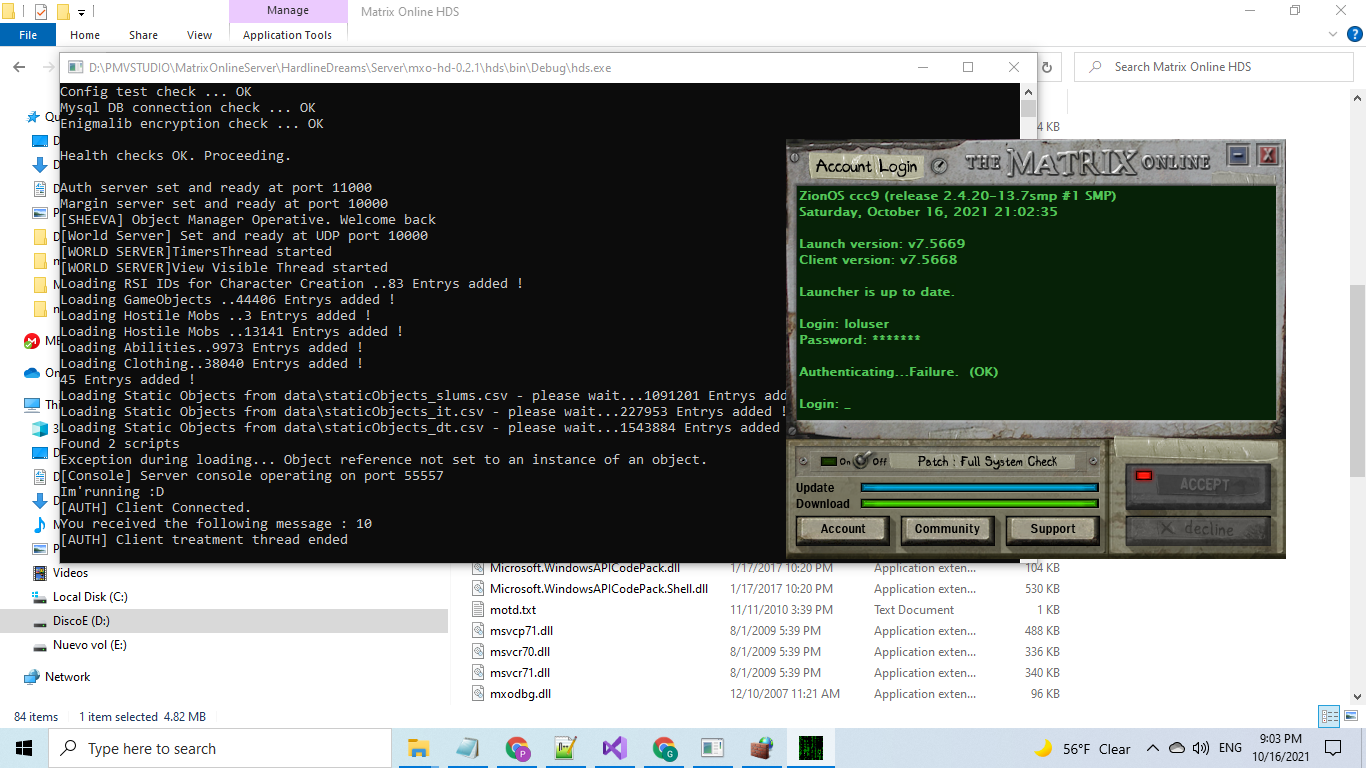Click the blue Update progress bar
The image size is (1366, 768).
[x=978, y=488]
